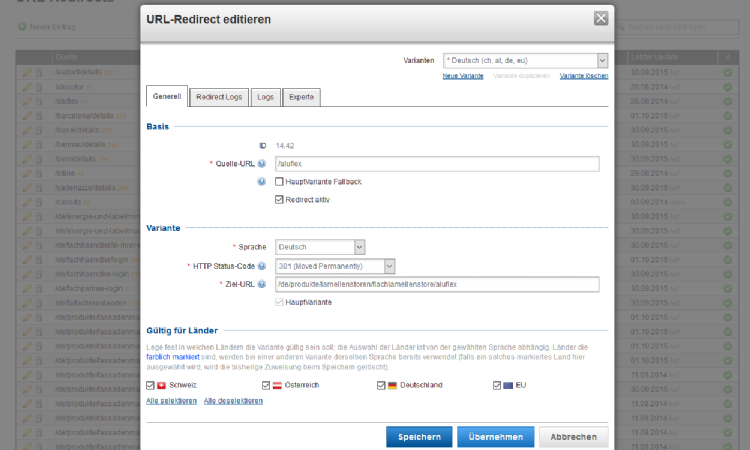Uncheck the Redirect aktiv checkbox
Image resolution: width=750 pixels, height=450 pixels.
(280, 199)
